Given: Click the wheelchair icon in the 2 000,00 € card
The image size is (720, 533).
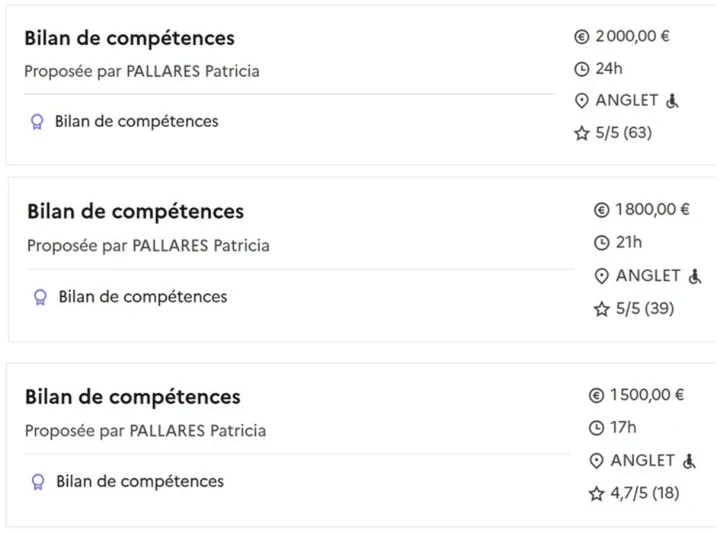Looking at the screenshot, I should 672,101.
